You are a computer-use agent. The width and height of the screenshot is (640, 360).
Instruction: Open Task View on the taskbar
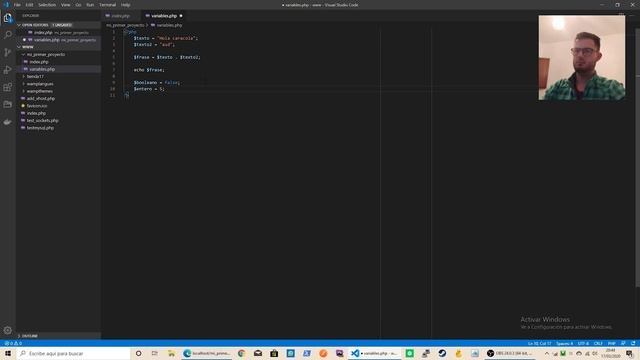[x=154, y=353]
